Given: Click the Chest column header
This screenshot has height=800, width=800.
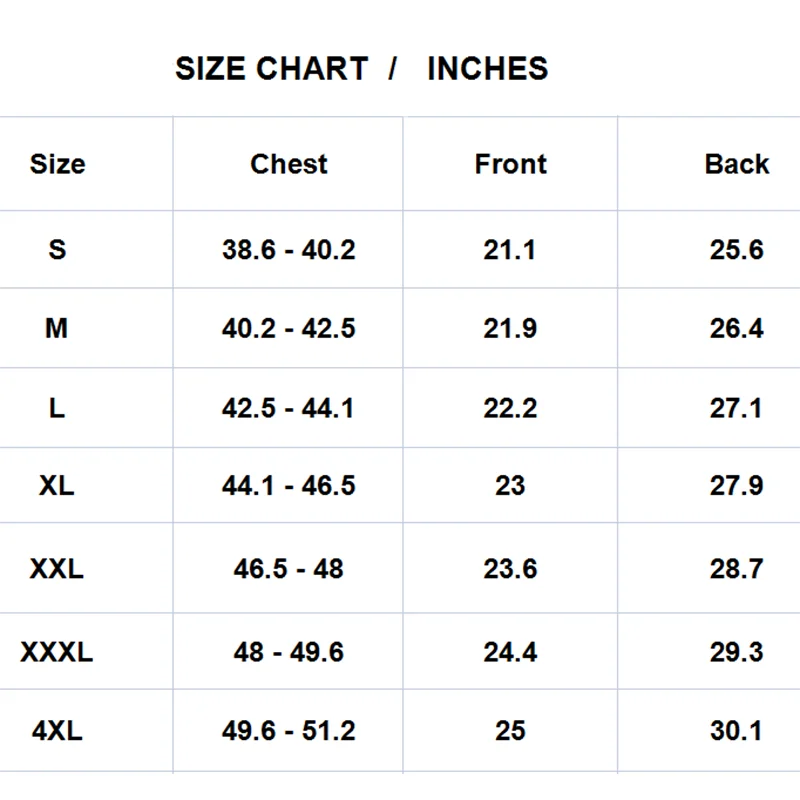Looking at the screenshot, I should click(289, 164).
